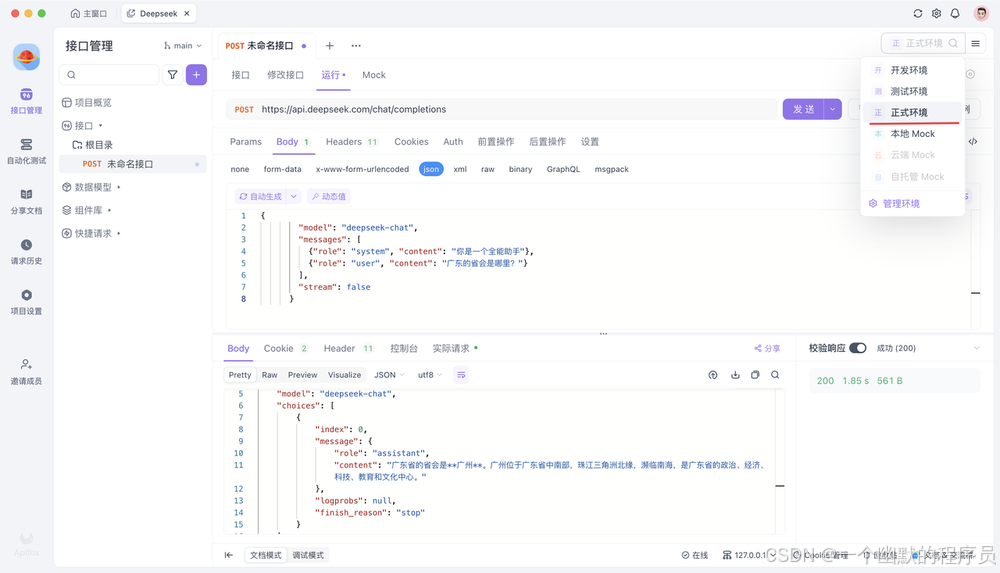
Task: Open the 请求历史 sidebar section
Action: click(x=26, y=252)
